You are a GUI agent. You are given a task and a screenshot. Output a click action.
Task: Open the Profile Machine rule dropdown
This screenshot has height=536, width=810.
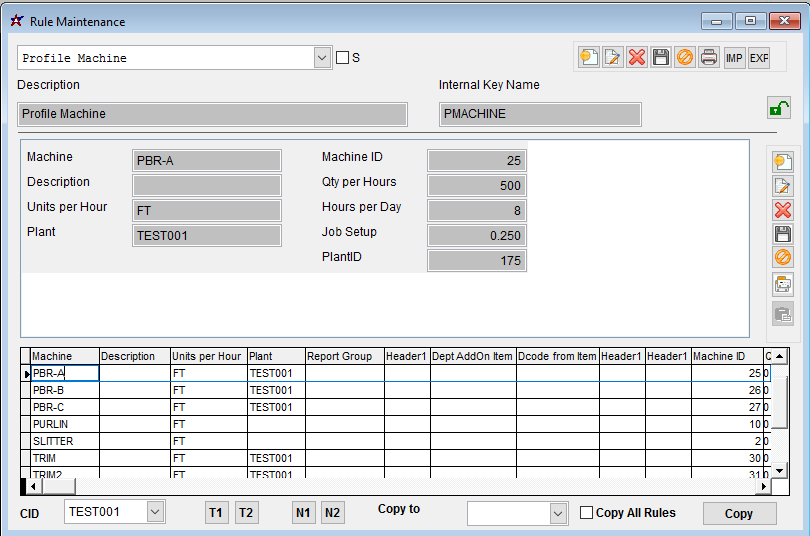click(322, 58)
